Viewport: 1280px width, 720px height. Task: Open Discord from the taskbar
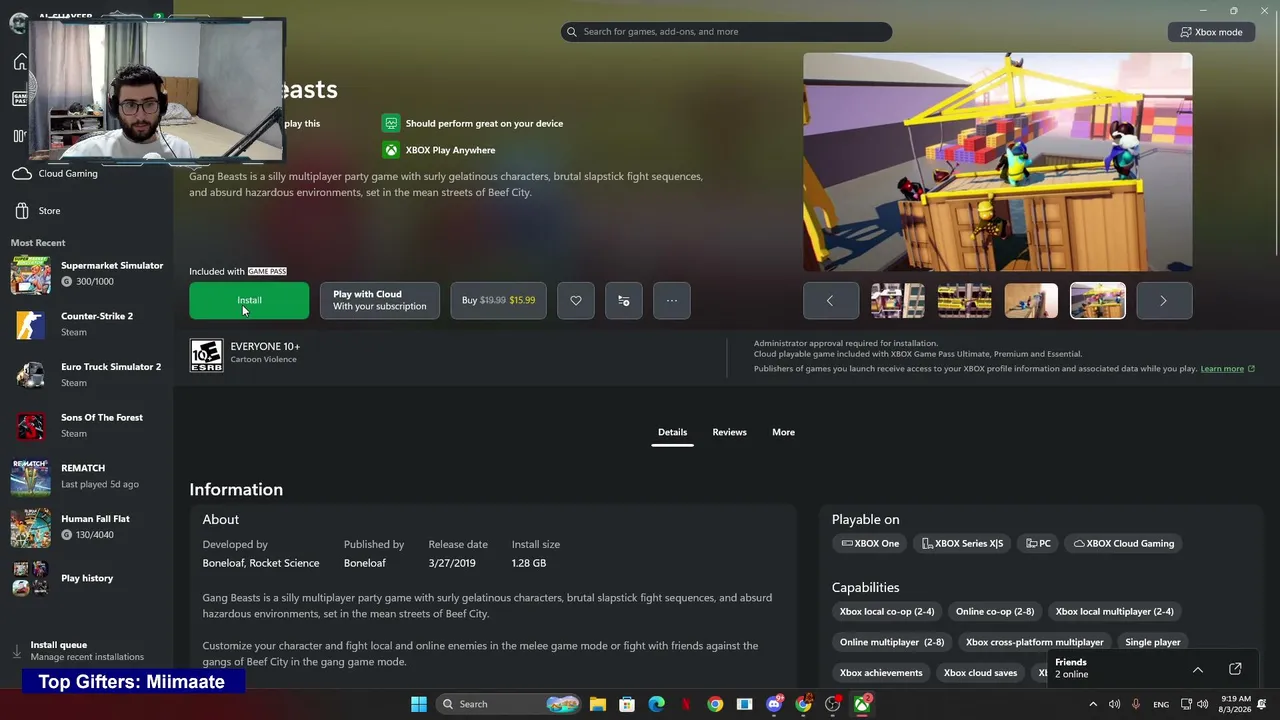pos(774,704)
